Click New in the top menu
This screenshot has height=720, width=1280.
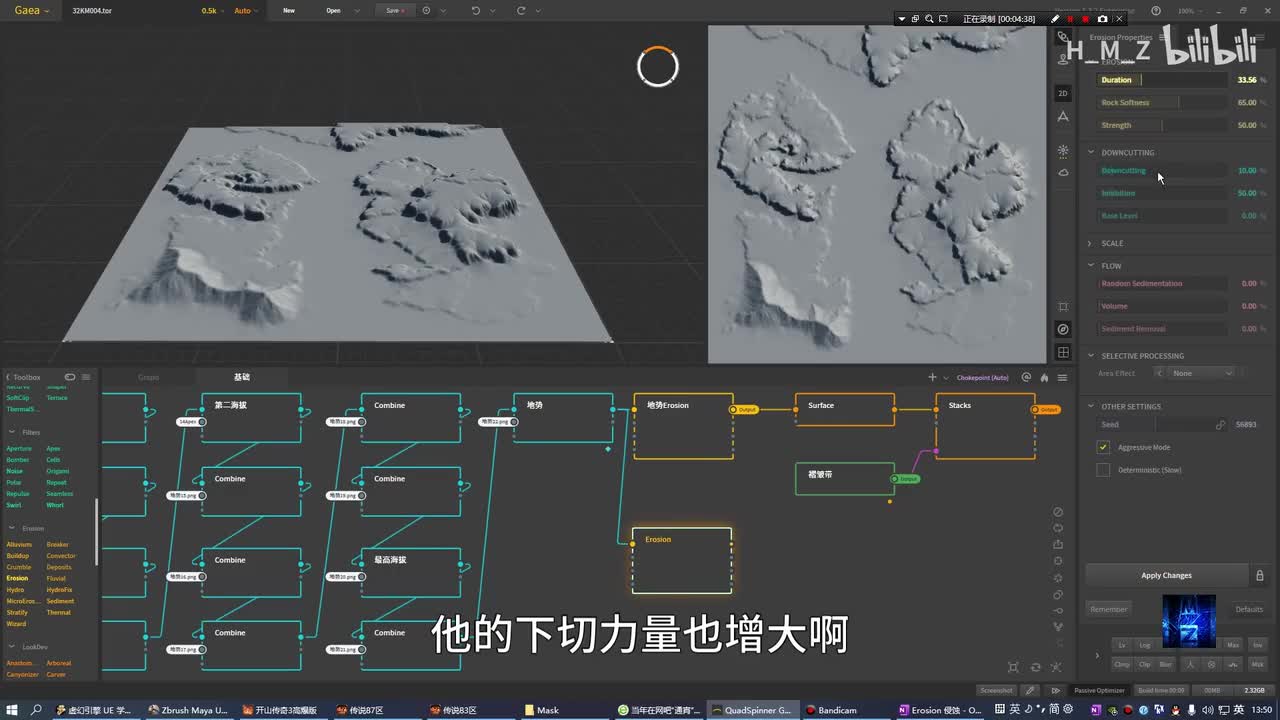tap(289, 10)
